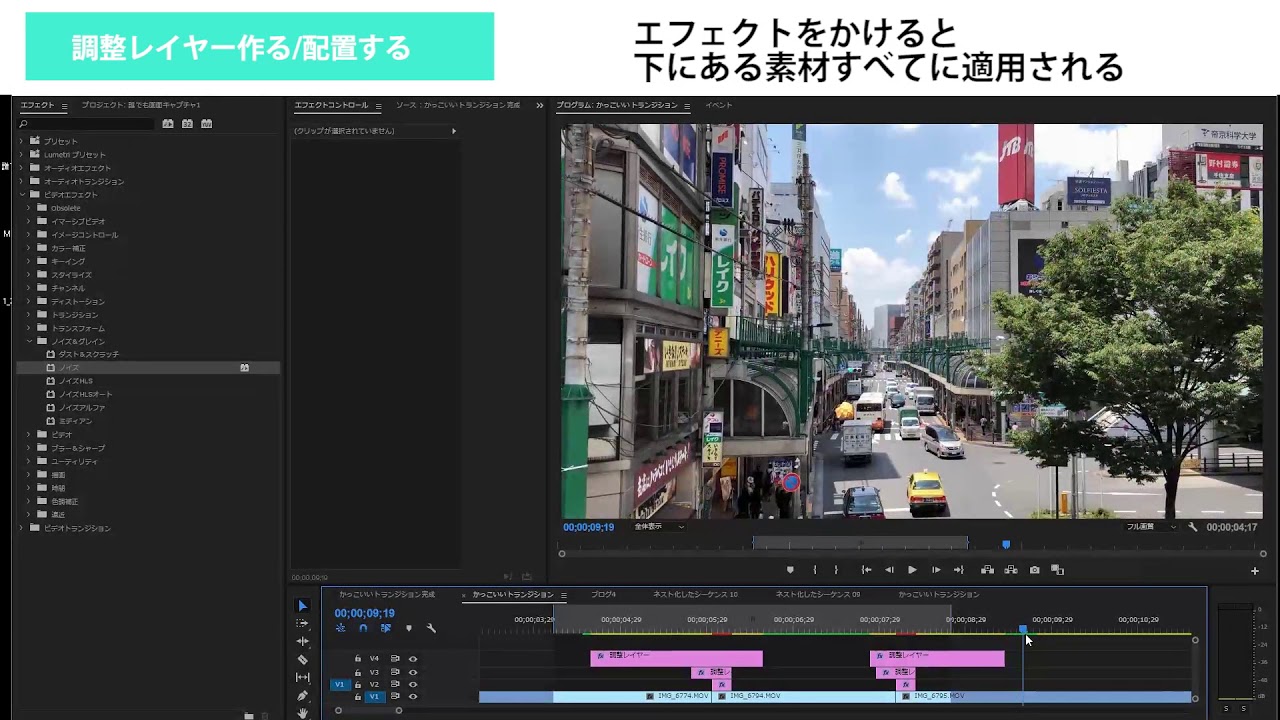
Task: Filter by 32-bit Color effects icon
Action: click(187, 124)
